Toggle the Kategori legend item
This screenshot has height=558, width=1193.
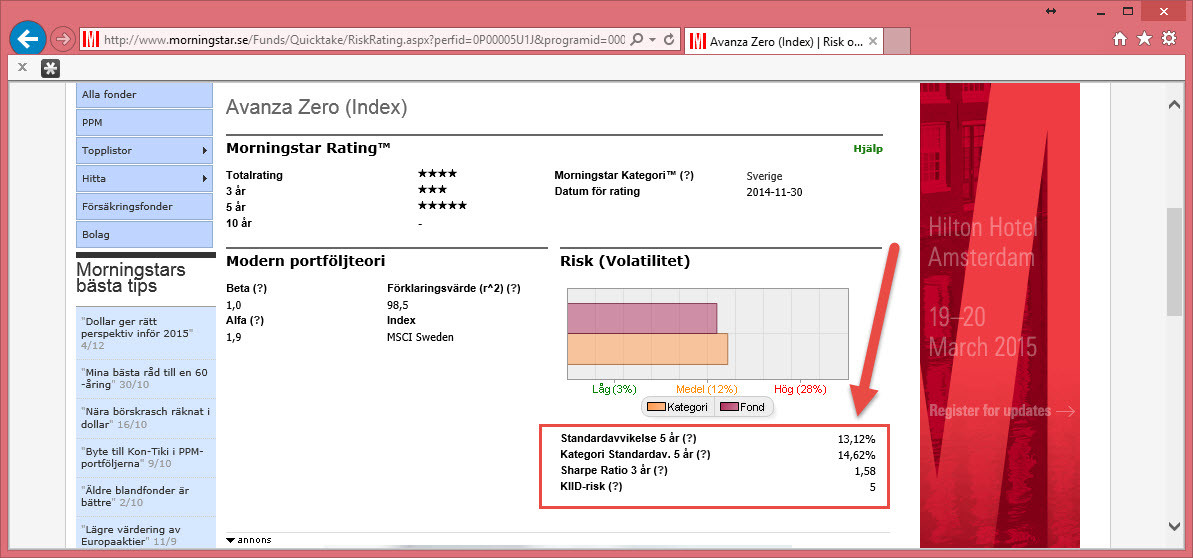pyautogui.click(x=678, y=407)
